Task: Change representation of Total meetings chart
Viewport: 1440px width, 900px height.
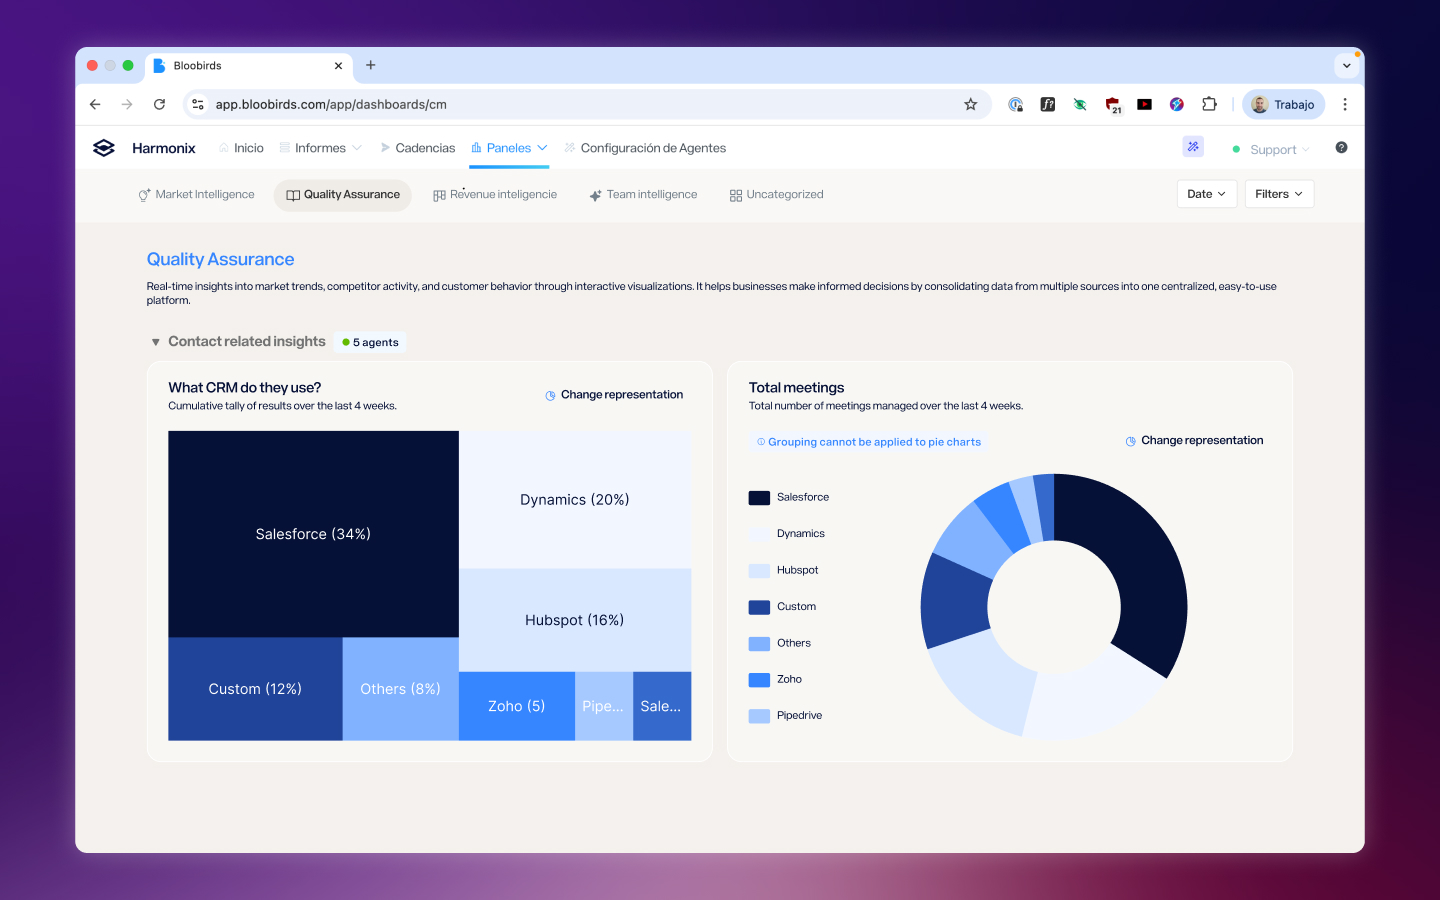Action: (x=1194, y=441)
